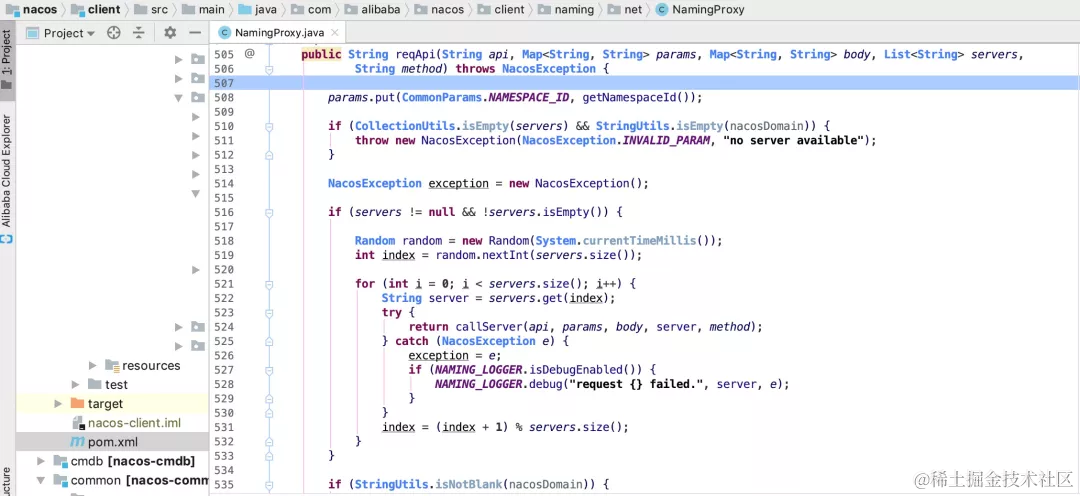
Task: Click the INVALID_PARAM constant on line 511
Action: pyautogui.click(x=667, y=141)
